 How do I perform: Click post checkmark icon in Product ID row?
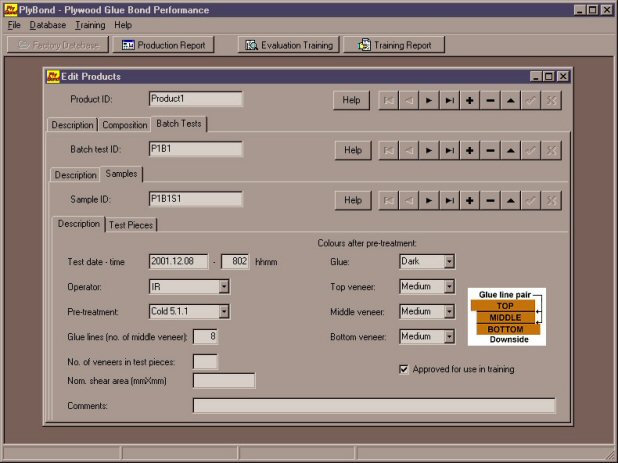coord(531,100)
